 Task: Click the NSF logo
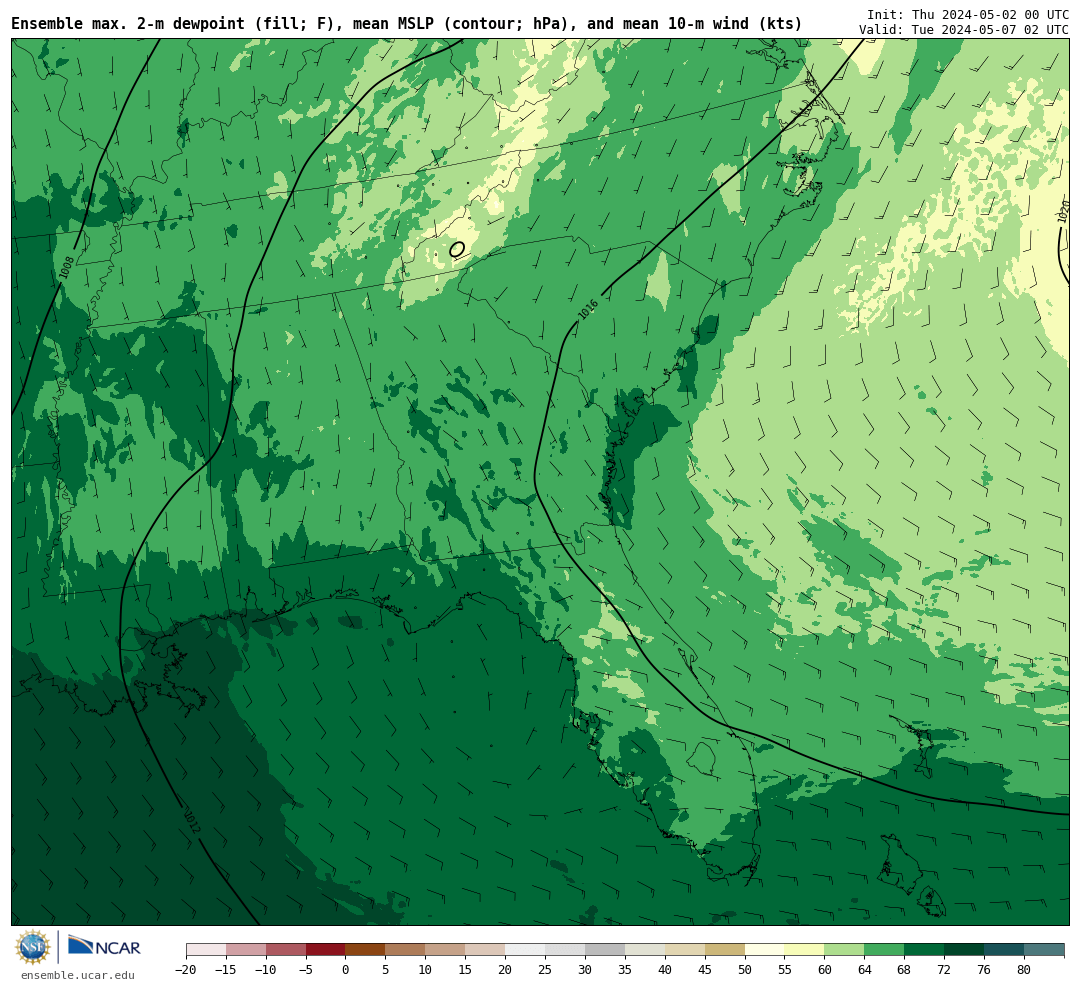click(x=33, y=947)
